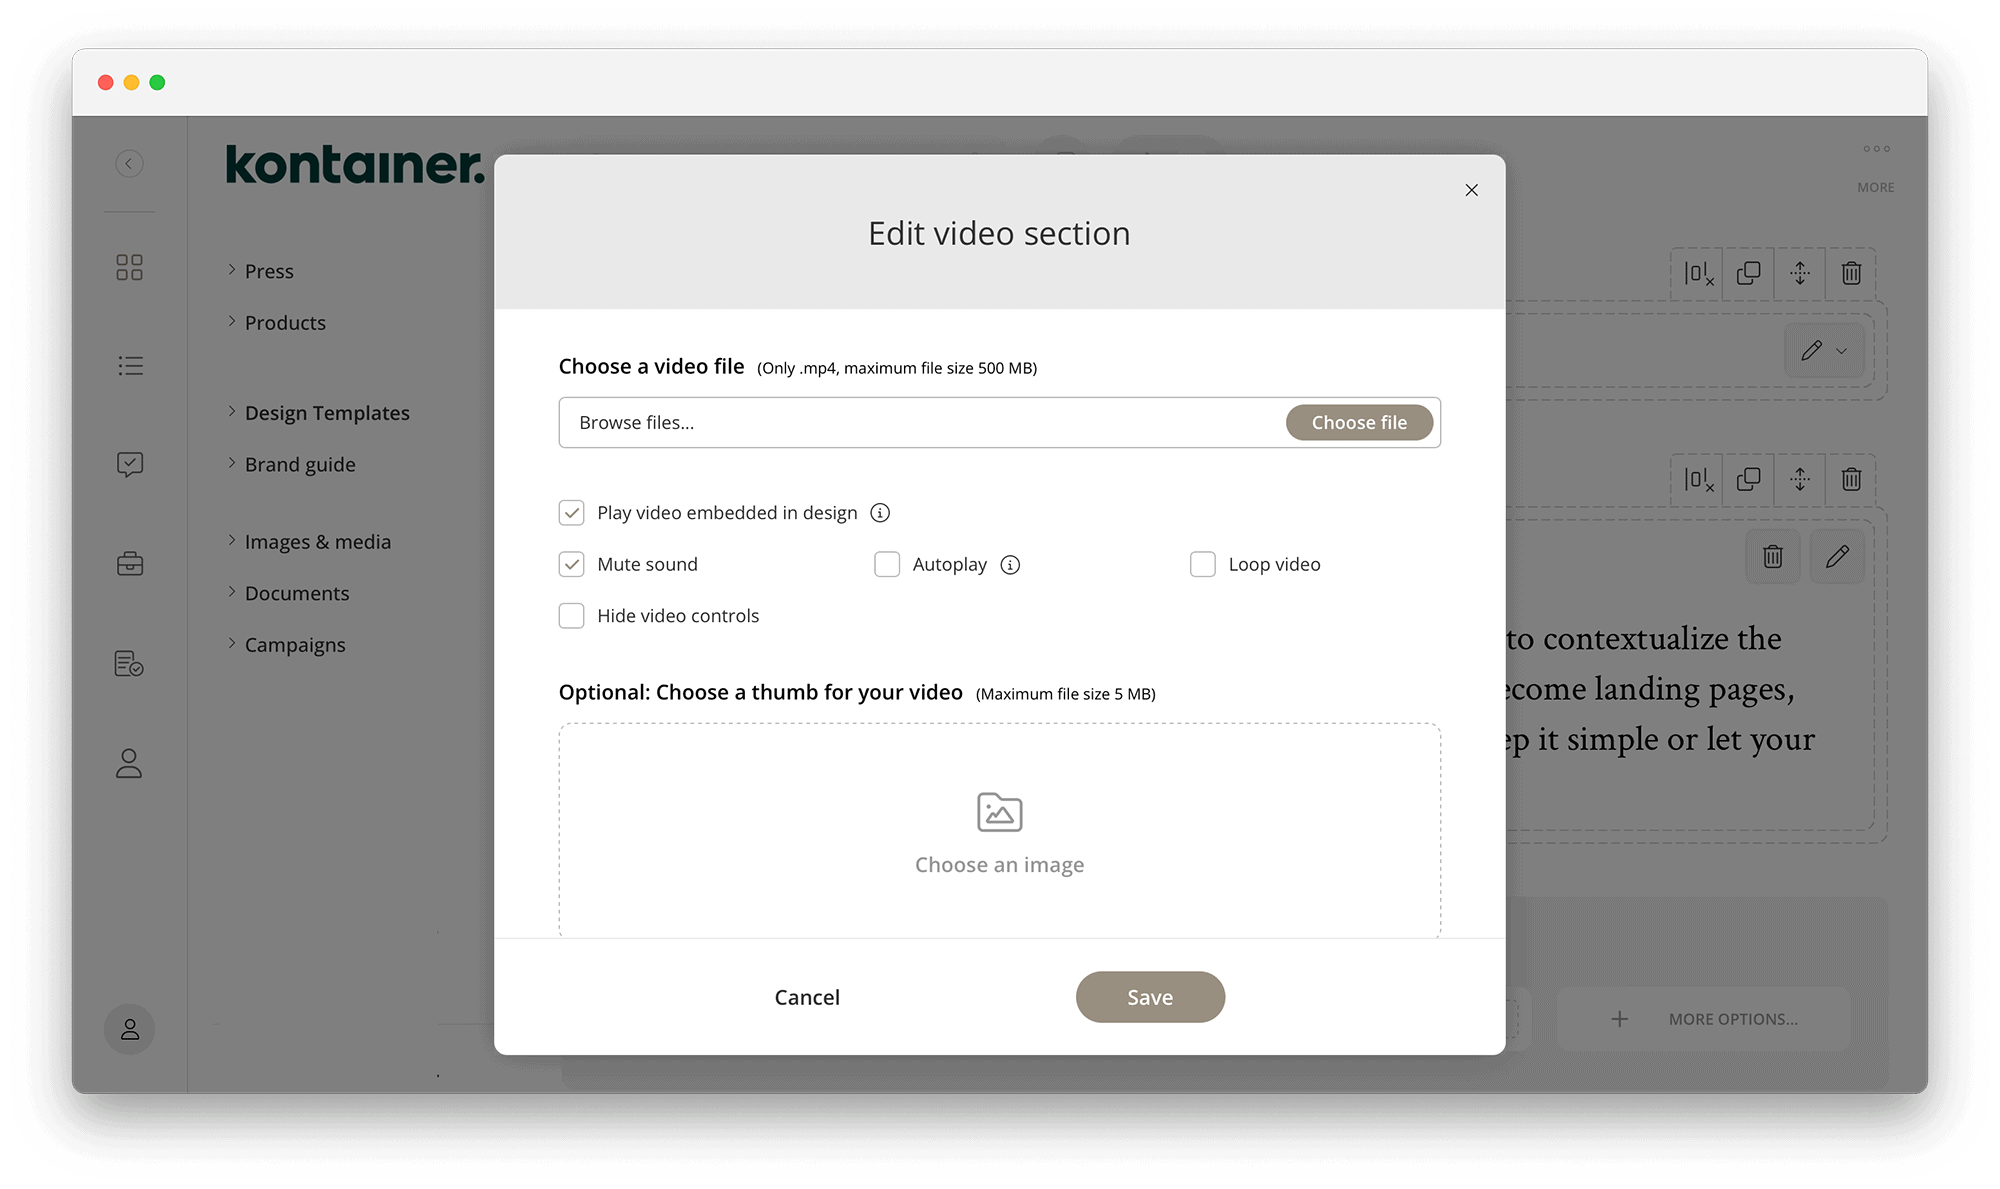
Task: Select the user profile icon in sidebar
Action: pyautogui.click(x=129, y=765)
